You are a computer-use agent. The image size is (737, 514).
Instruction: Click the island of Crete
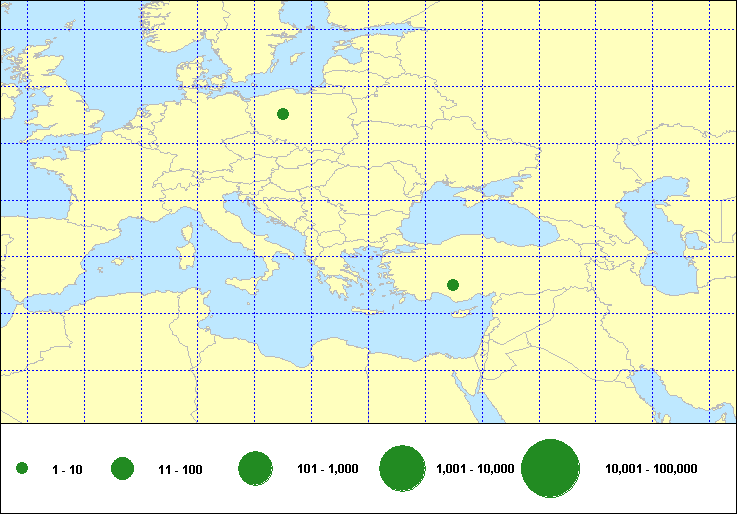(366, 312)
